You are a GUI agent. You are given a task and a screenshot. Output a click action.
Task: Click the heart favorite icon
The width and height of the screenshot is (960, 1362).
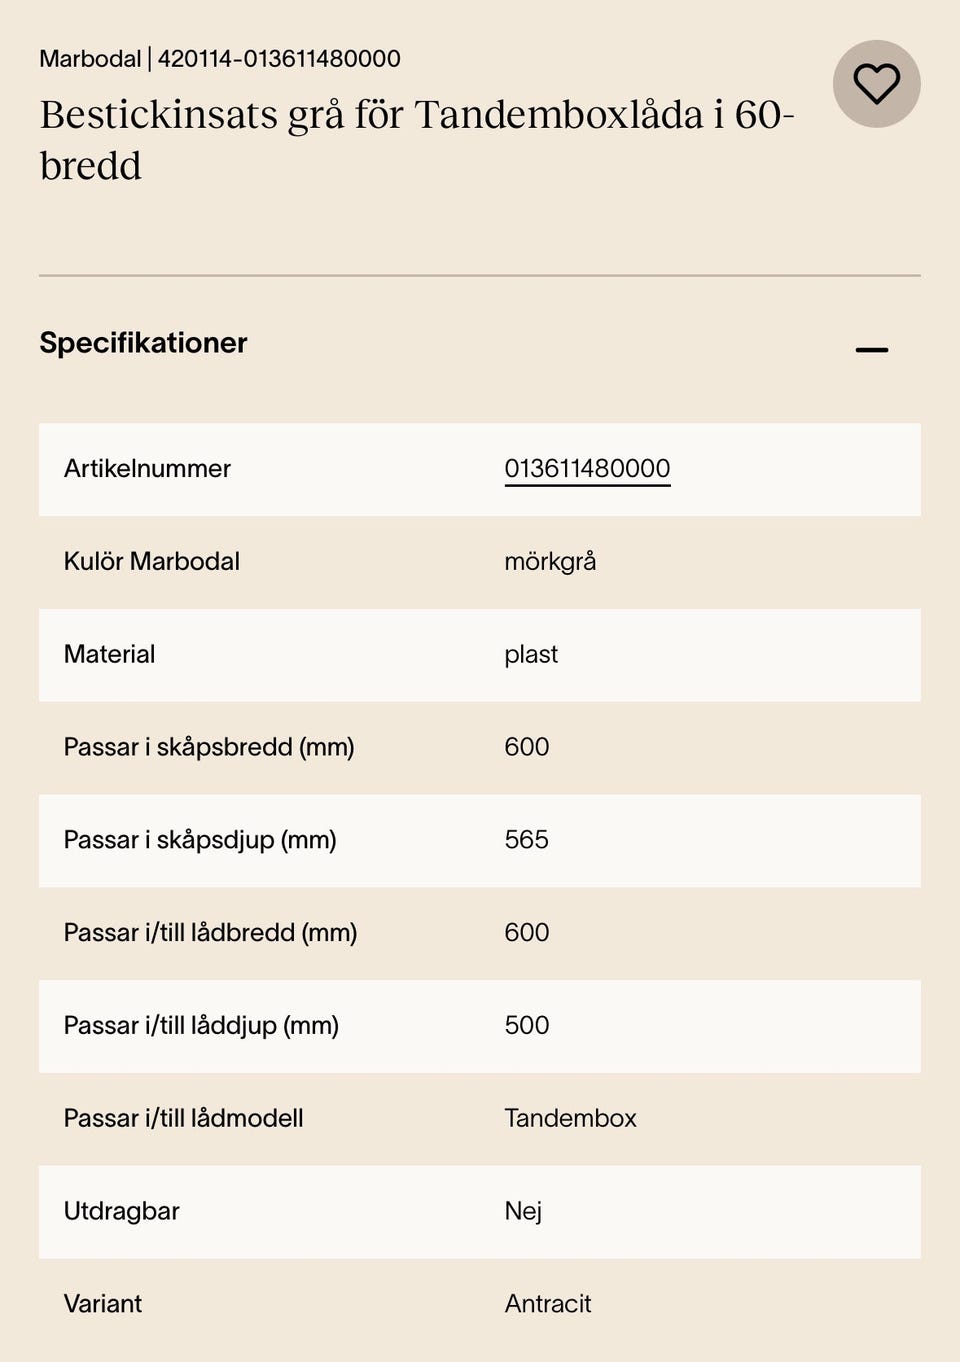(x=876, y=84)
